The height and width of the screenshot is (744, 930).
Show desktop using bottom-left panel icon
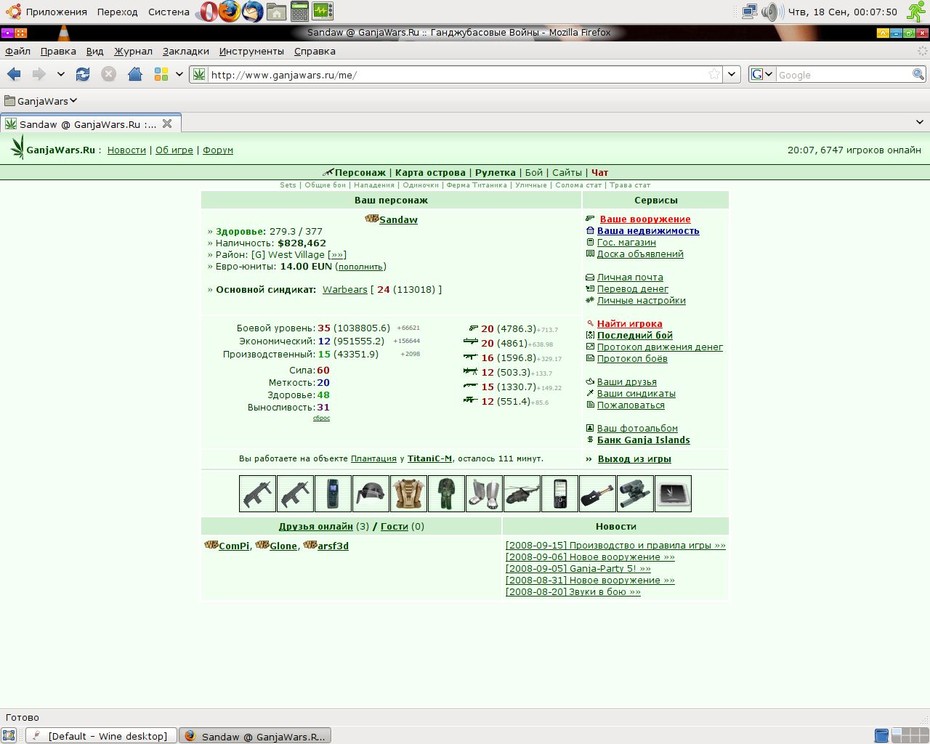9,736
